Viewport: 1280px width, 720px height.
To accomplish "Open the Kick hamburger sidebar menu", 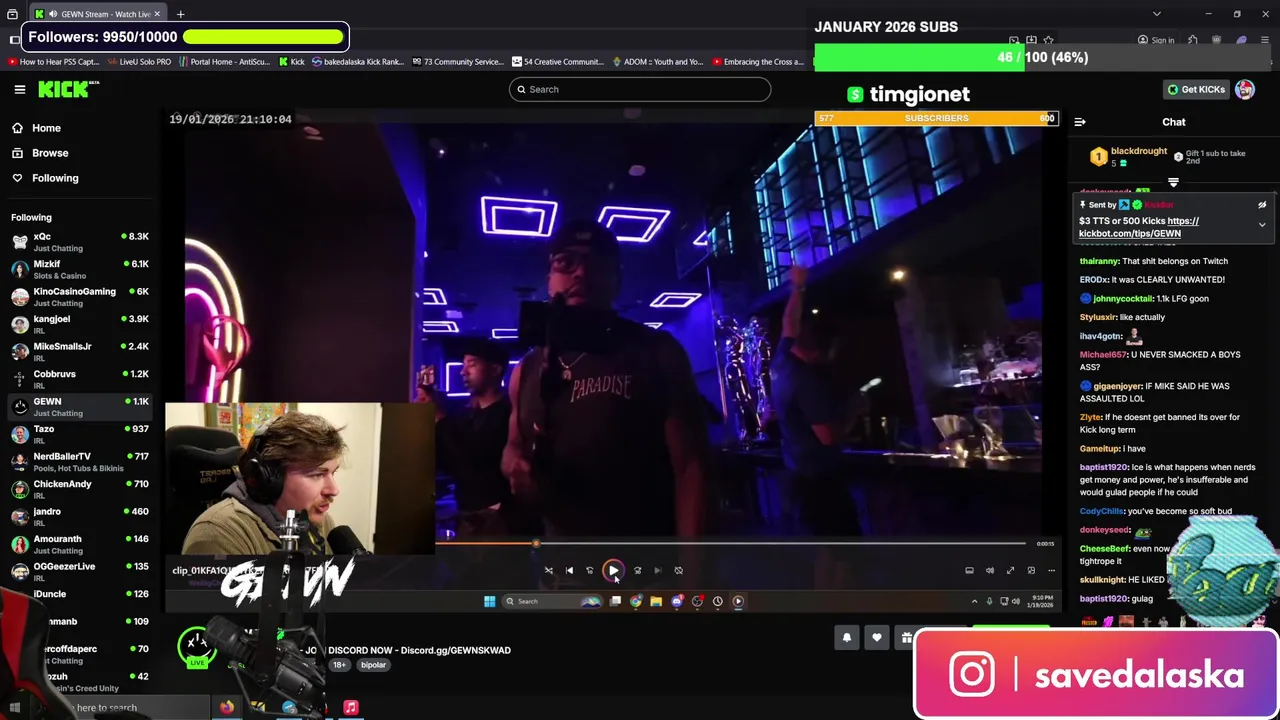I will pyautogui.click(x=19, y=89).
